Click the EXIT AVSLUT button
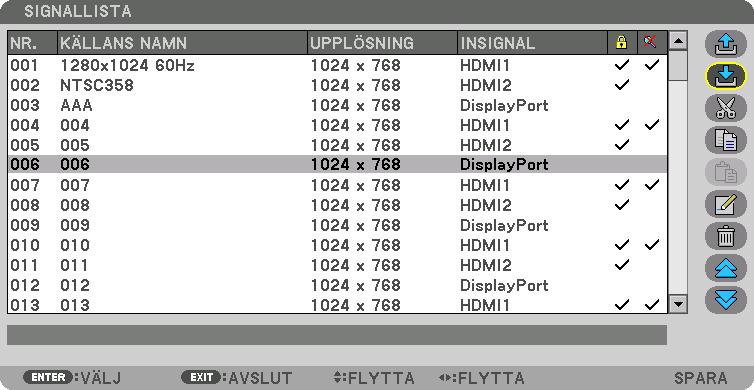The width and height of the screenshot is (754, 390). pyautogui.click(x=237, y=377)
